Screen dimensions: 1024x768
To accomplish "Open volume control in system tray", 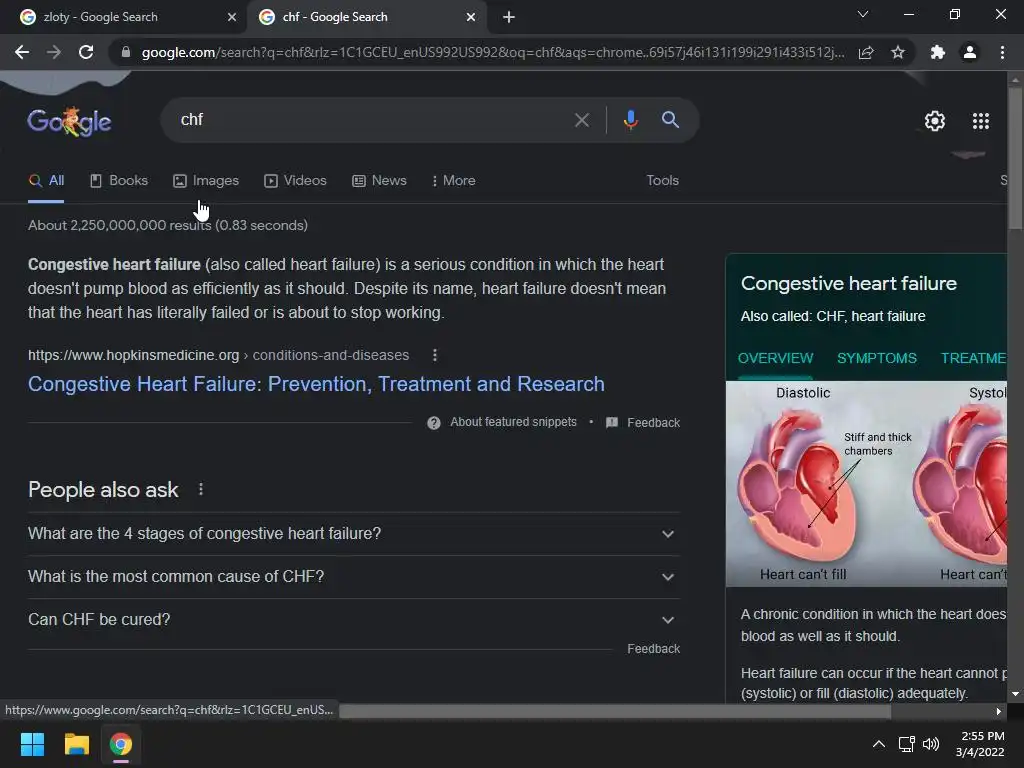I will (931, 744).
